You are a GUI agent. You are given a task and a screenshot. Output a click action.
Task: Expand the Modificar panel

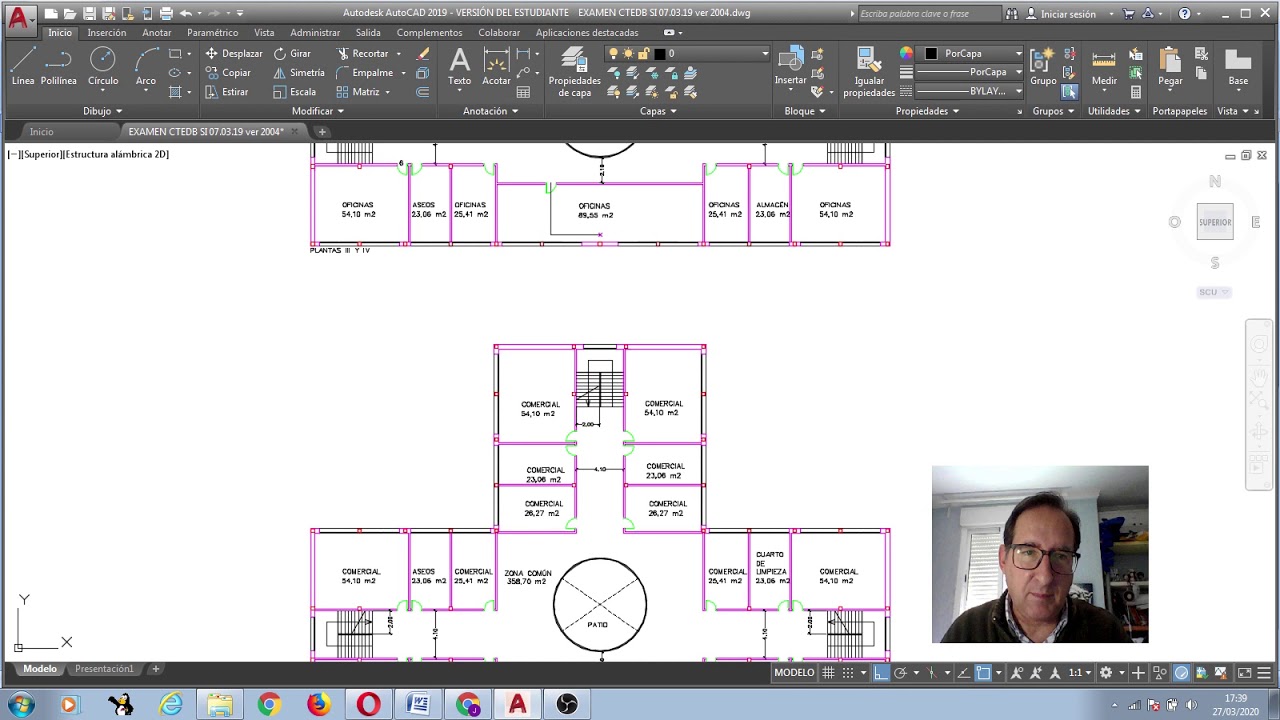pyautogui.click(x=318, y=111)
